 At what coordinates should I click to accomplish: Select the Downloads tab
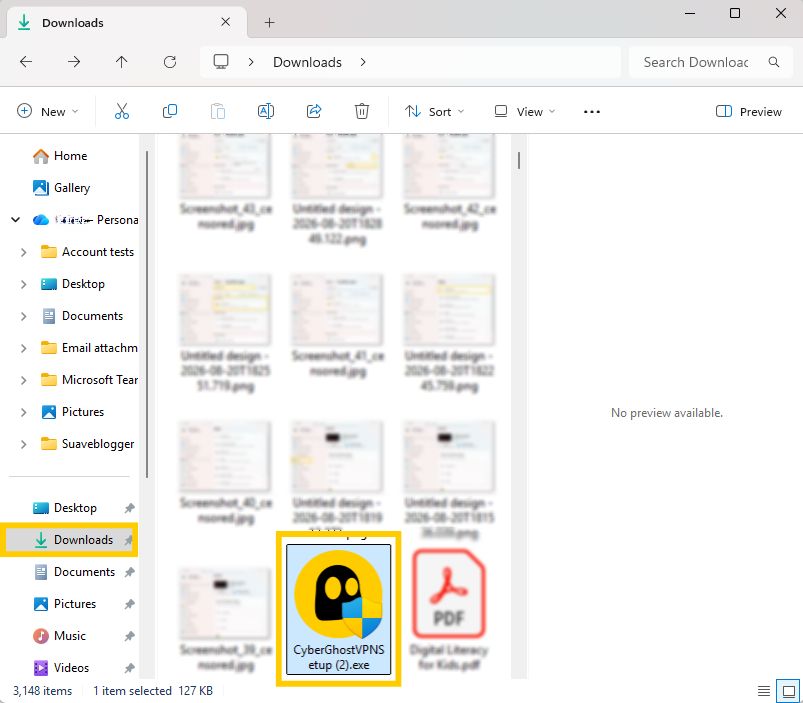pos(126,23)
